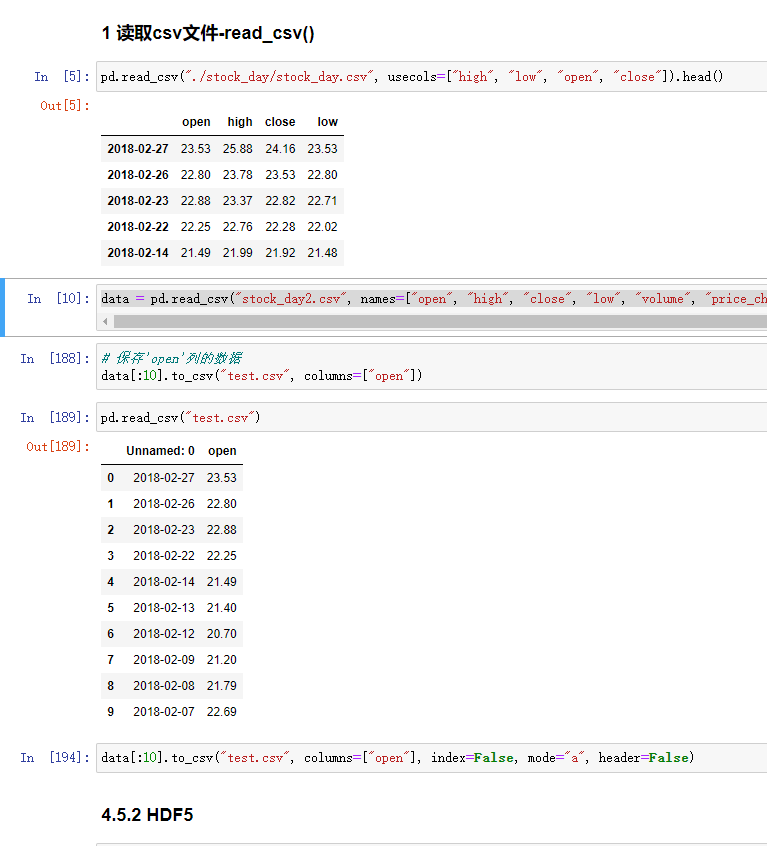This screenshot has width=767, height=846.
Task: Click bold row index 2018-02-23 in Out[5]
Action: pyautogui.click(x=138, y=201)
